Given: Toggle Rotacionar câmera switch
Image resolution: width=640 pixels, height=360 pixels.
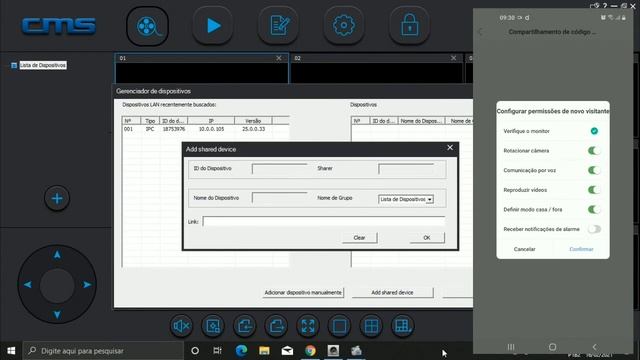Looking at the screenshot, I should coord(594,151).
